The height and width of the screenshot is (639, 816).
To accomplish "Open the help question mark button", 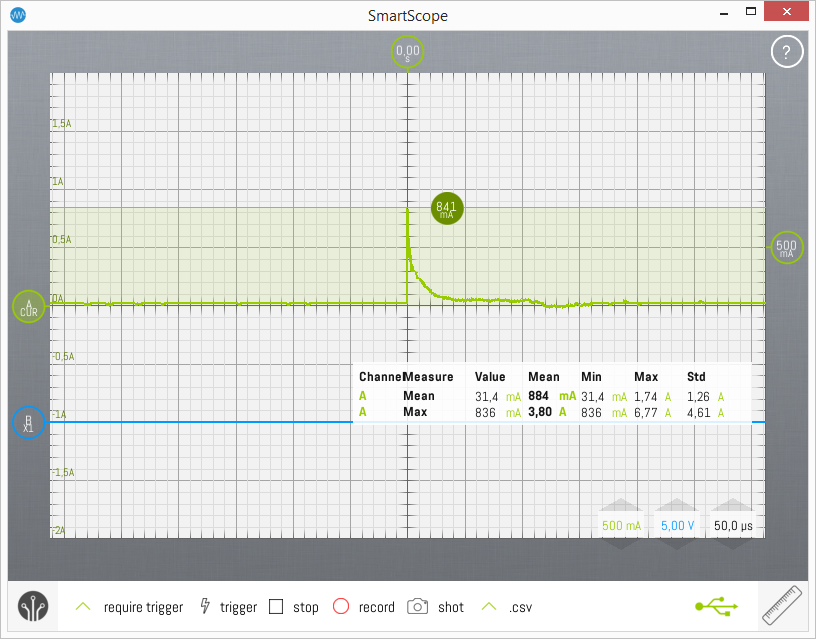I will point(786,52).
